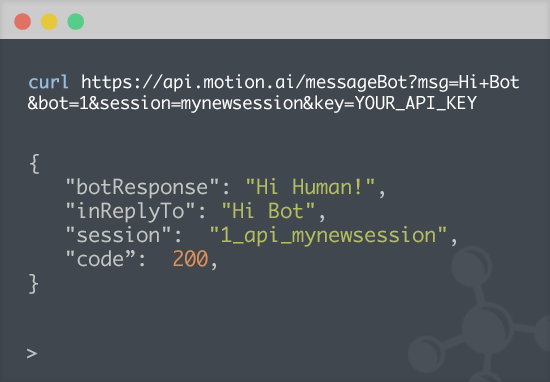This screenshot has width=550, height=382.
Task: Click the "session" JSON key
Action: tap(118, 235)
